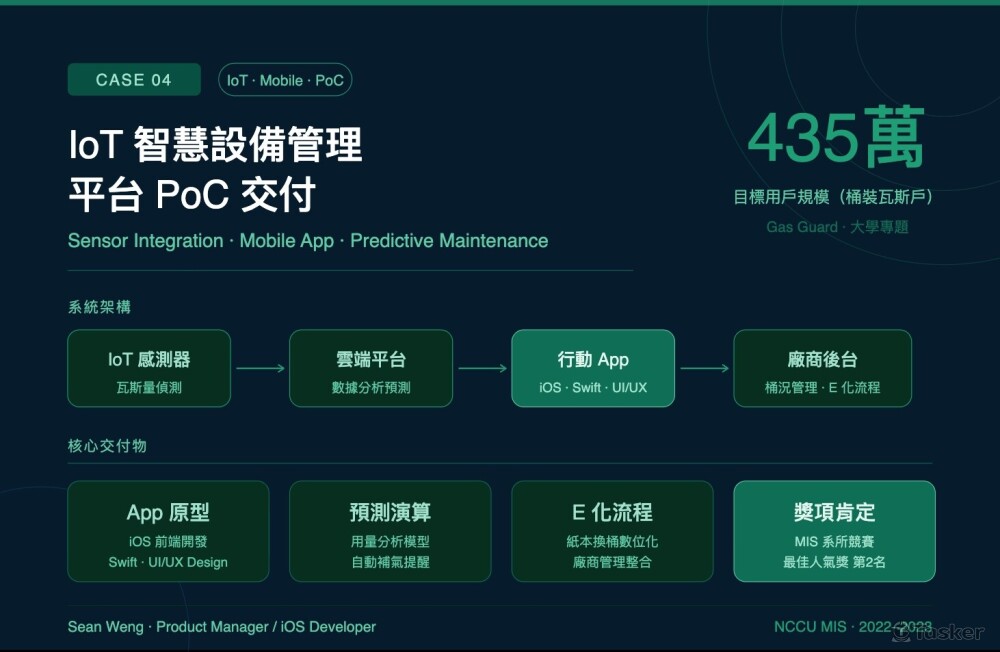Click the 預測演算 deliverable card
1000x652 pixels.
point(390,532)
